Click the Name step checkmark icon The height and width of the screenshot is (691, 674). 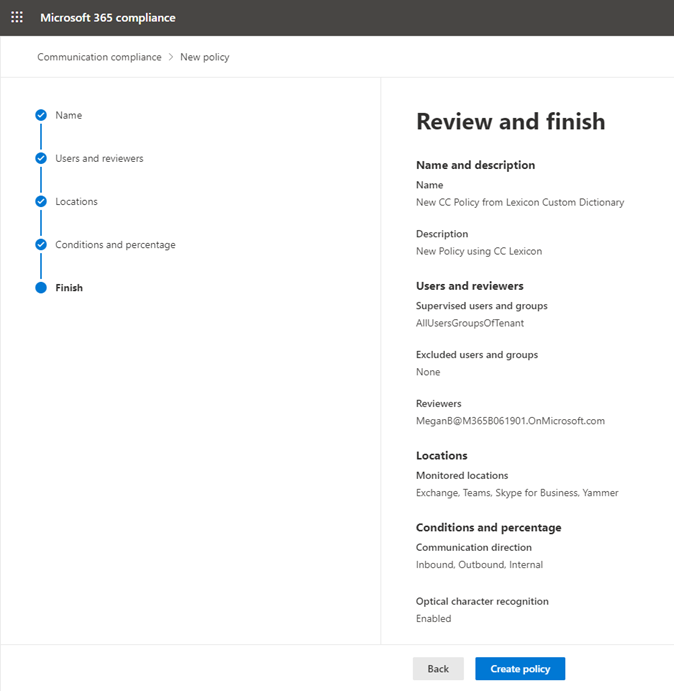coord(41,115)
